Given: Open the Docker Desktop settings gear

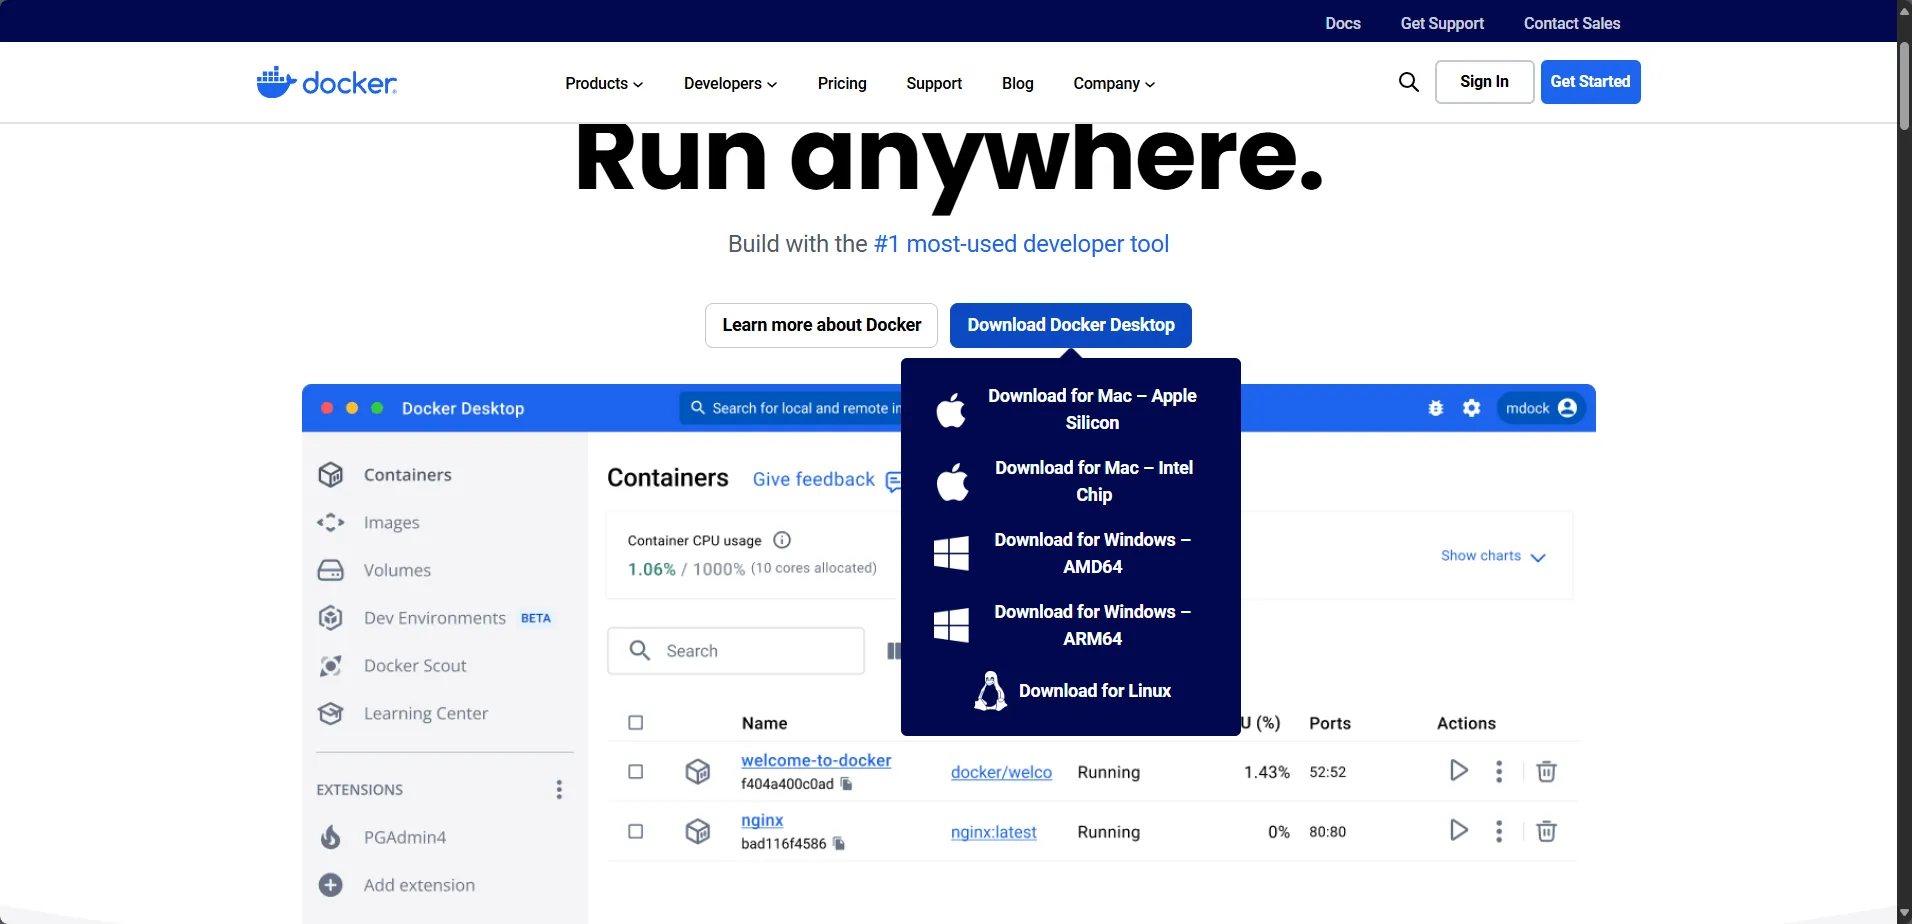Looking at the screenshot, I should click(x=1472, y=408).
